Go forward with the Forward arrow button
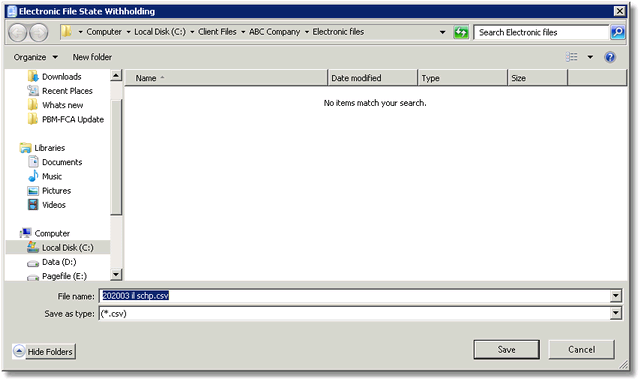 point(39,32)
